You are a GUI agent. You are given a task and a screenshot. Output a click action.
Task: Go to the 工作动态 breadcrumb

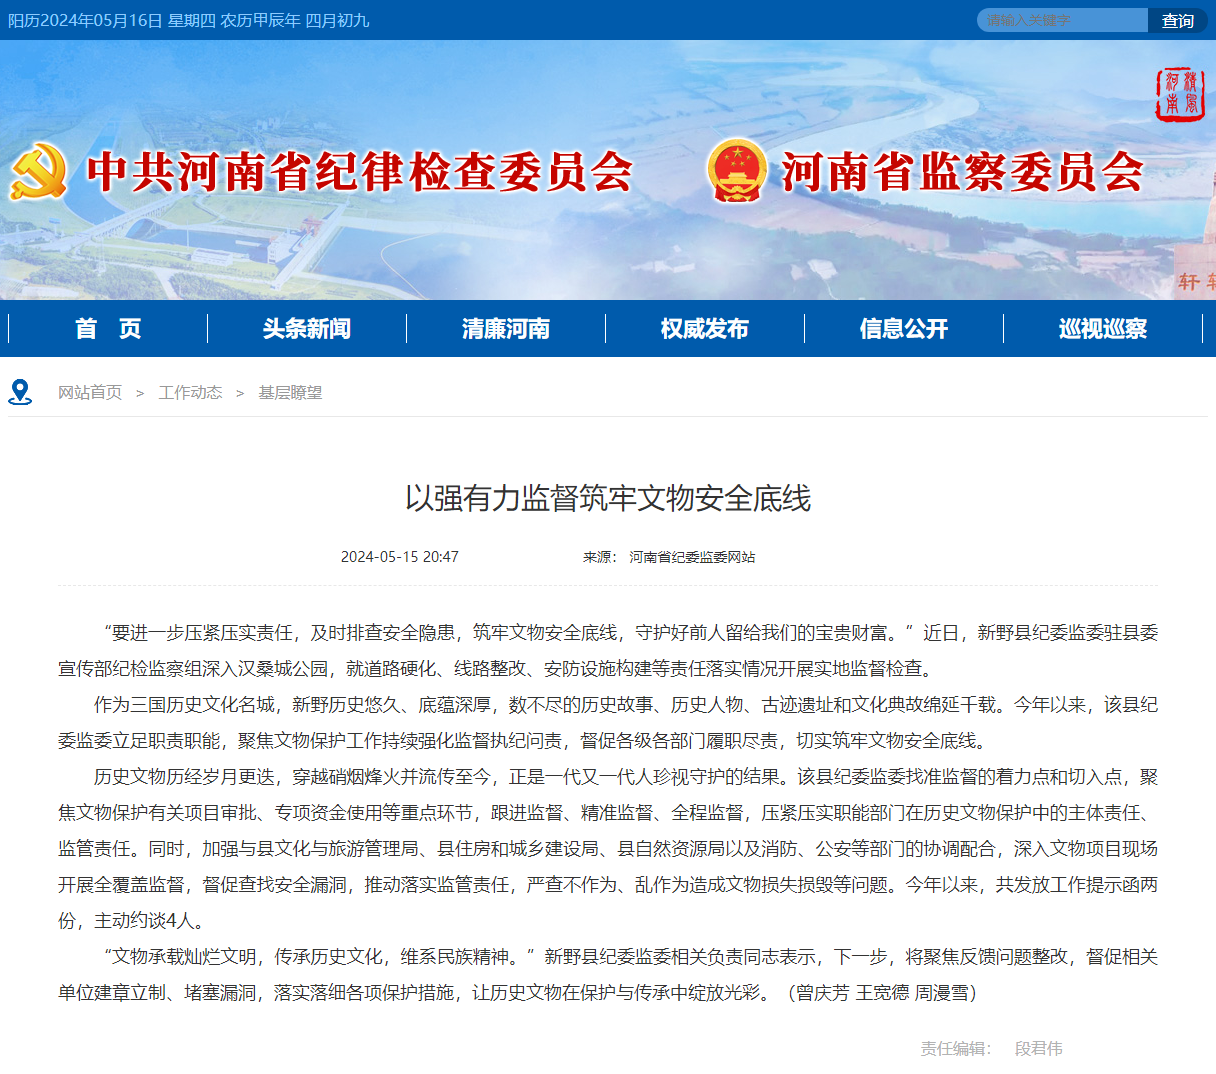click(x=190, y=393)
